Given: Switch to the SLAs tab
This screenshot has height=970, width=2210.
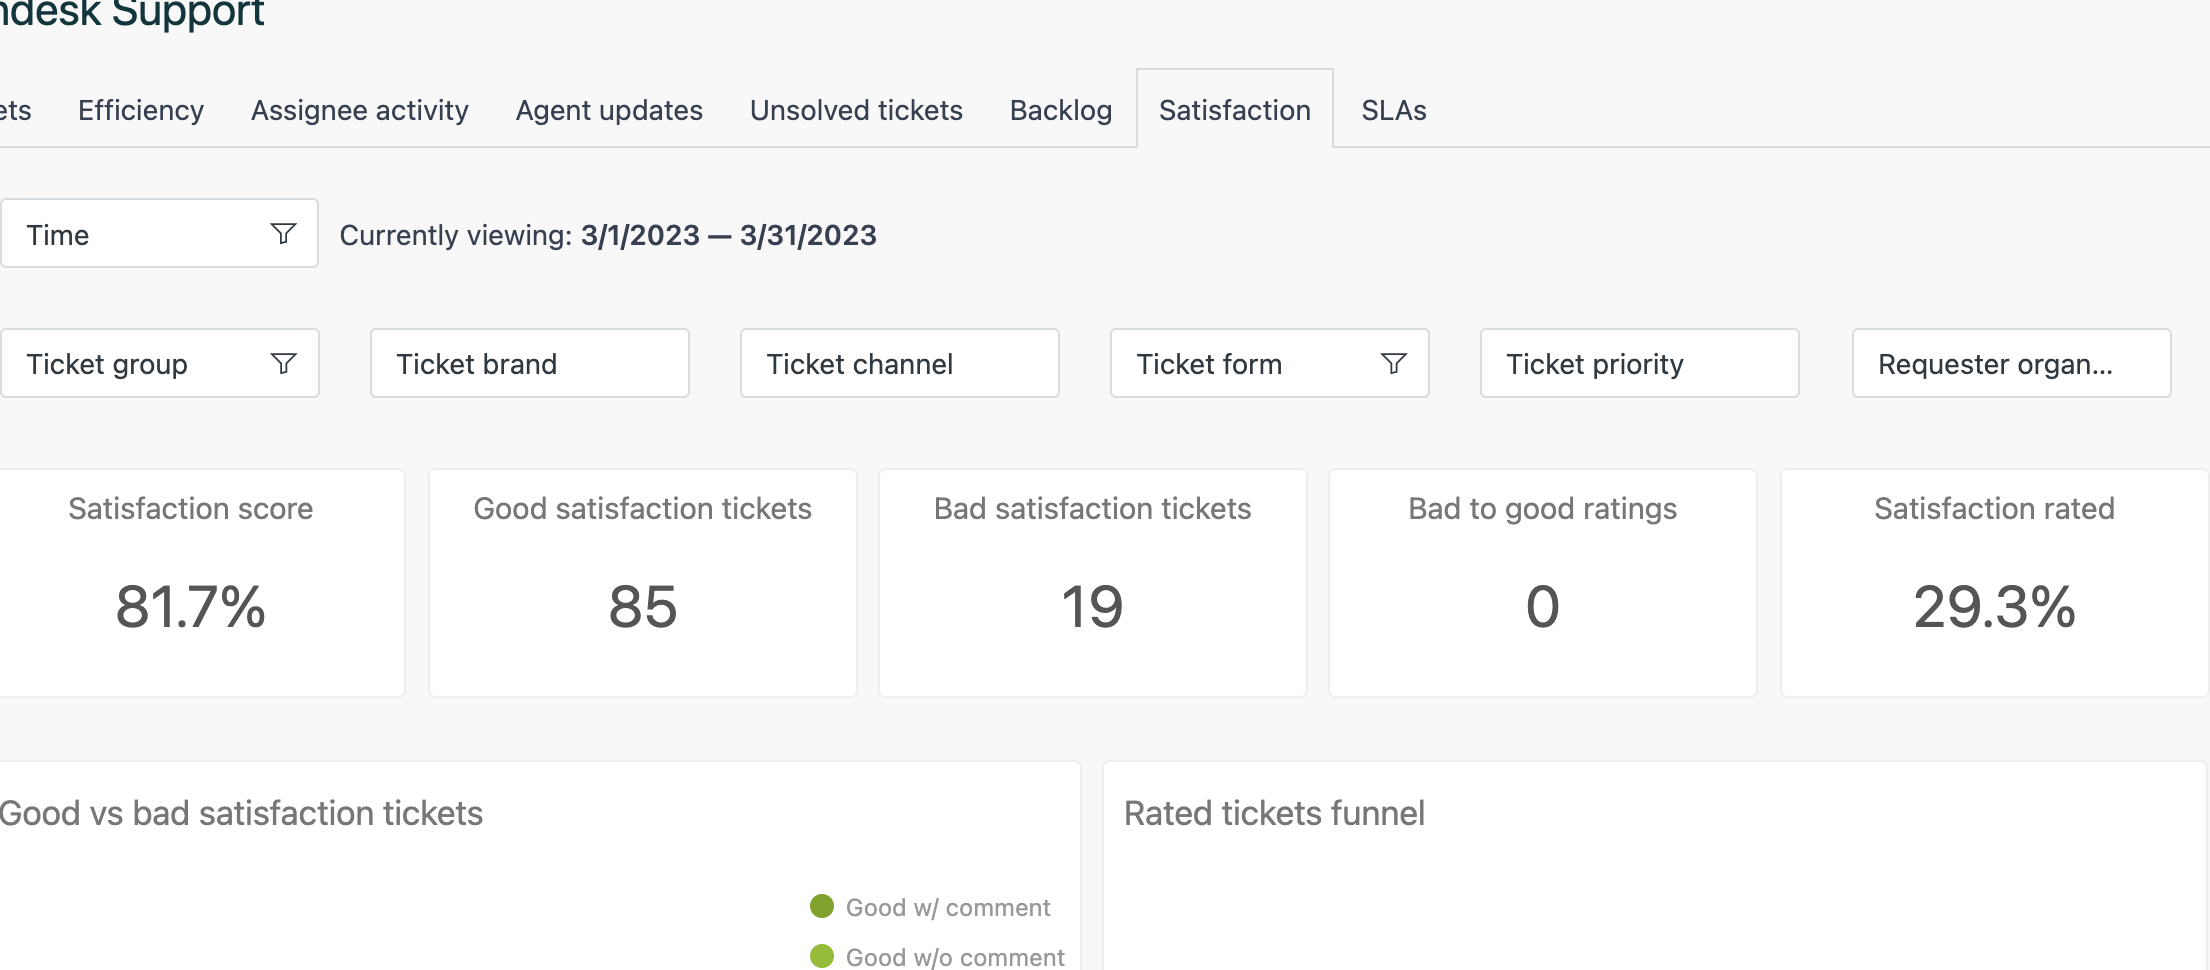Looking at the screenshot, I should coord(1394,110).
